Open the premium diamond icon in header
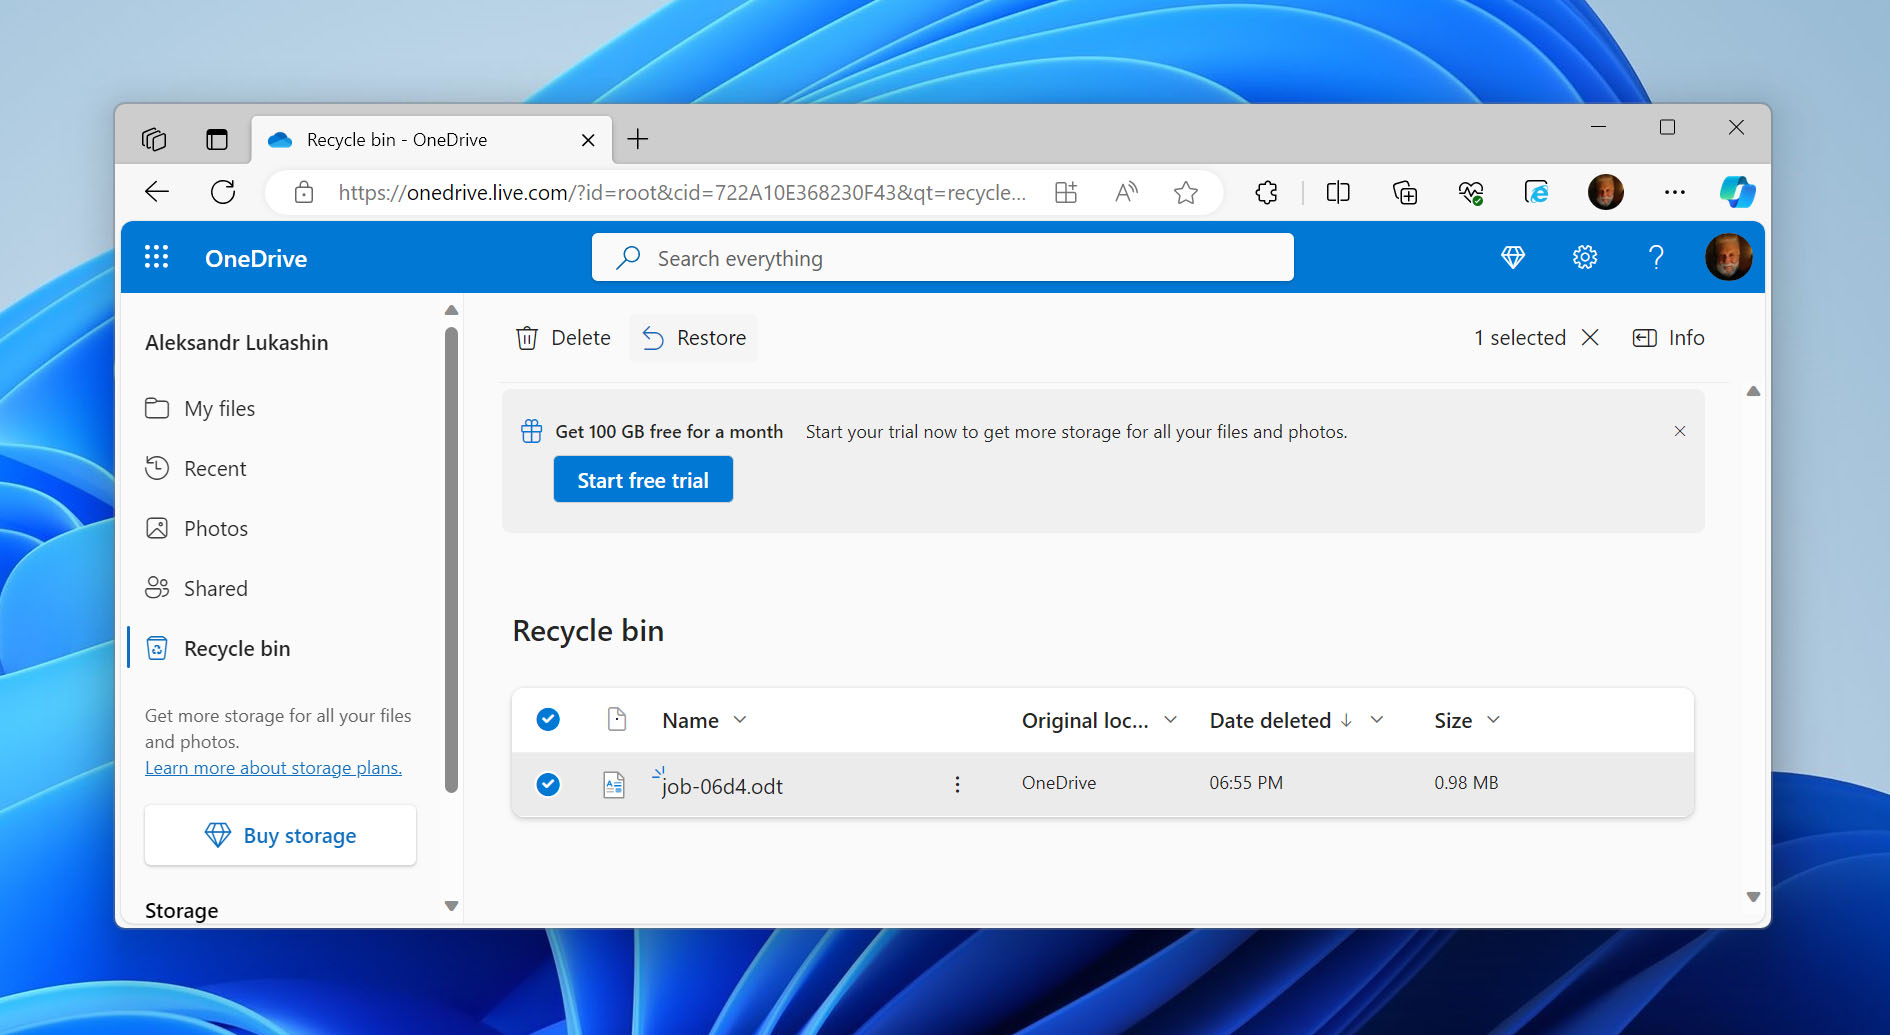The image size is (1890, 1035). 1513,258
